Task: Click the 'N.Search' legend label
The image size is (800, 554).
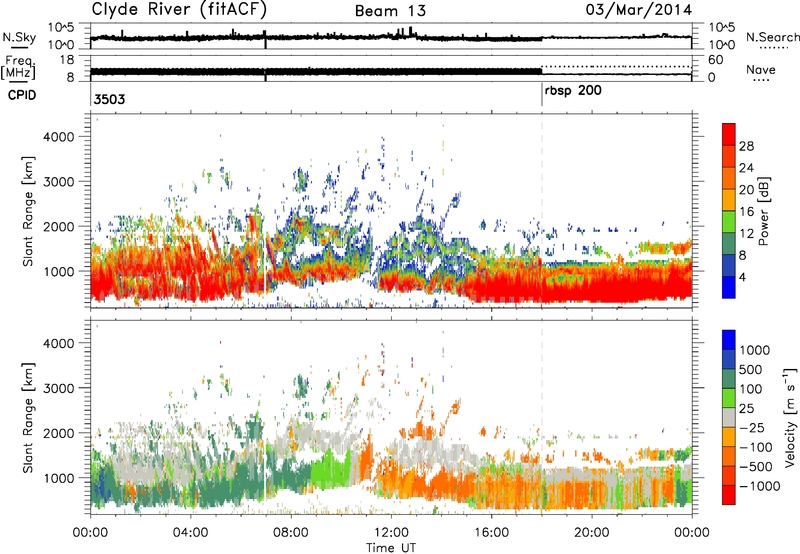Action: 772,37
